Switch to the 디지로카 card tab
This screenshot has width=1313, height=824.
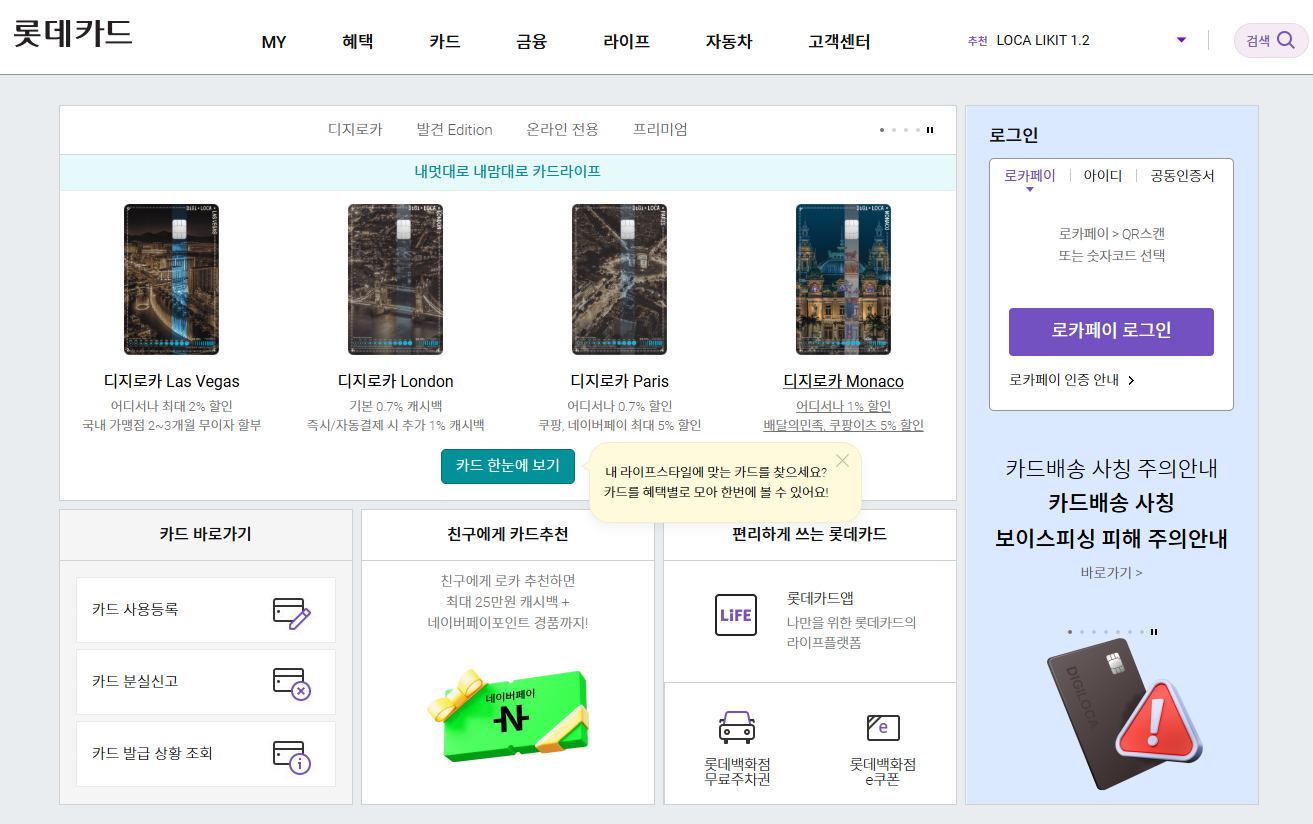[x=355, y=129]
